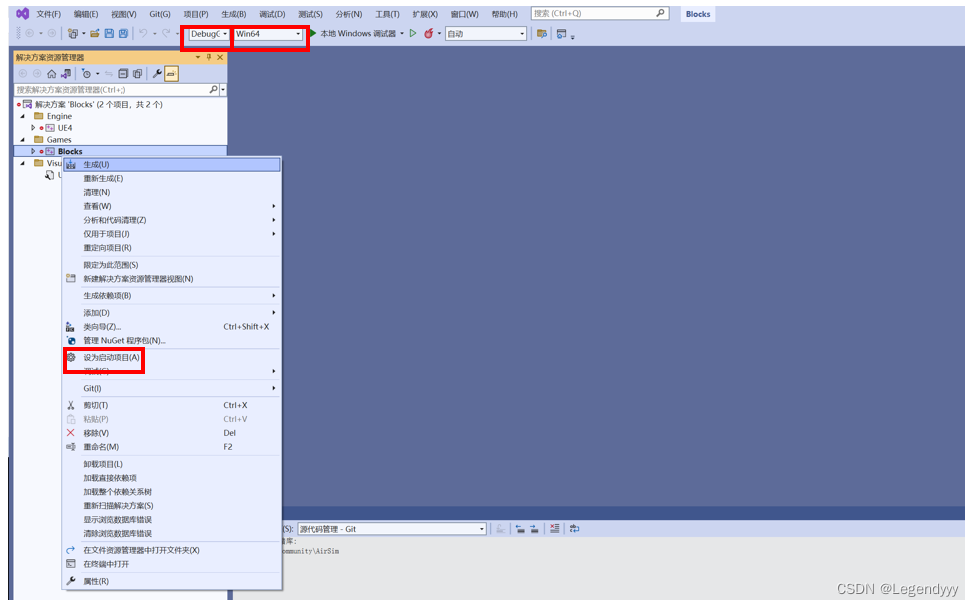
Task: Click the 本地 Windows 调试器 start button
Action: click(x=352, y=34)
